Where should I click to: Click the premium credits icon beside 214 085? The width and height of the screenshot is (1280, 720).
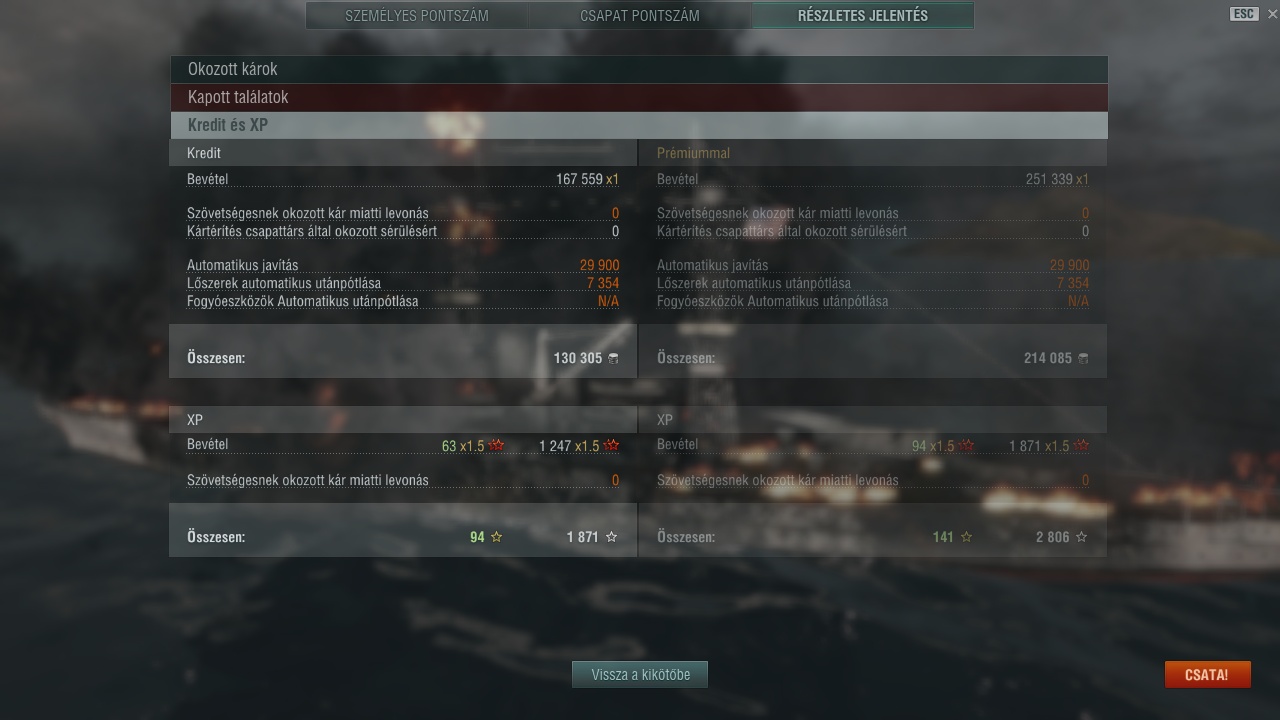pos(1083,358)
